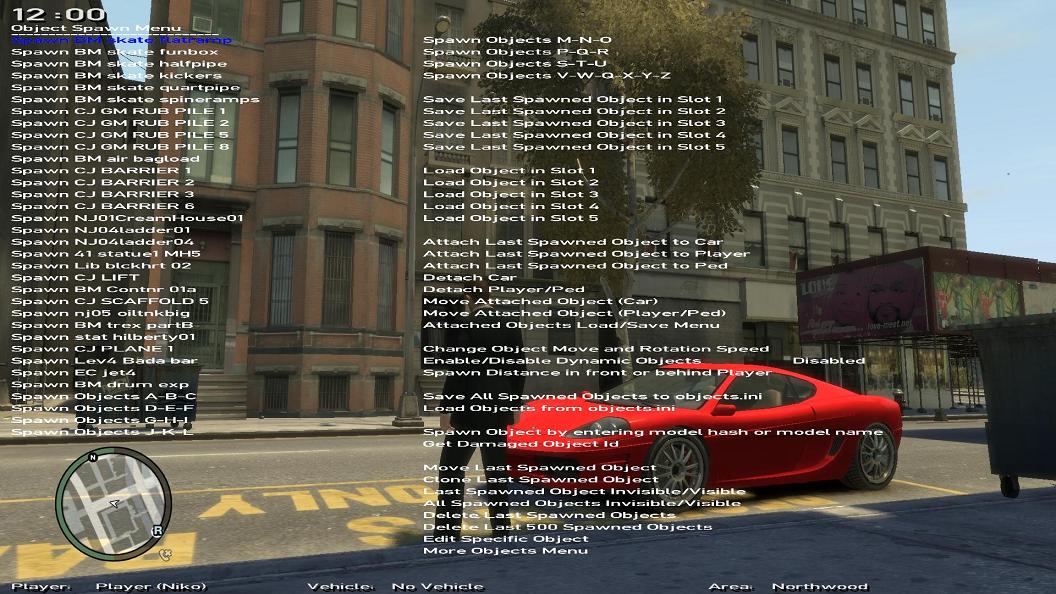Choose Spawn stat hilberty01
1056x594 pixels.
tap(103, 337)
